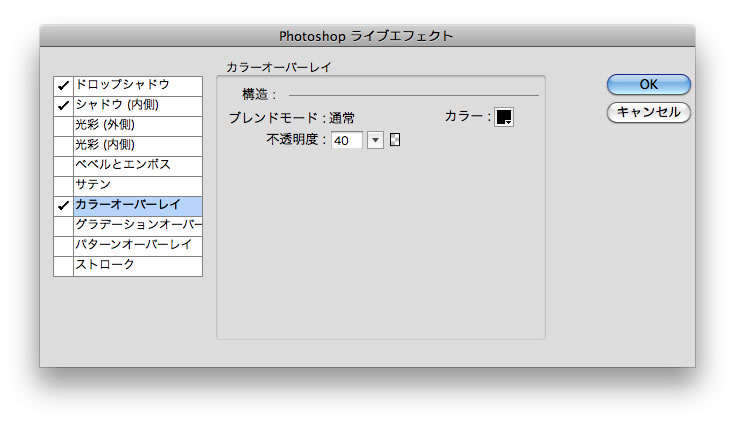This screenshot has width=735, height=422.
Task: Select the 光彩 (内側) list row
Action: click(x=138, y=146)
